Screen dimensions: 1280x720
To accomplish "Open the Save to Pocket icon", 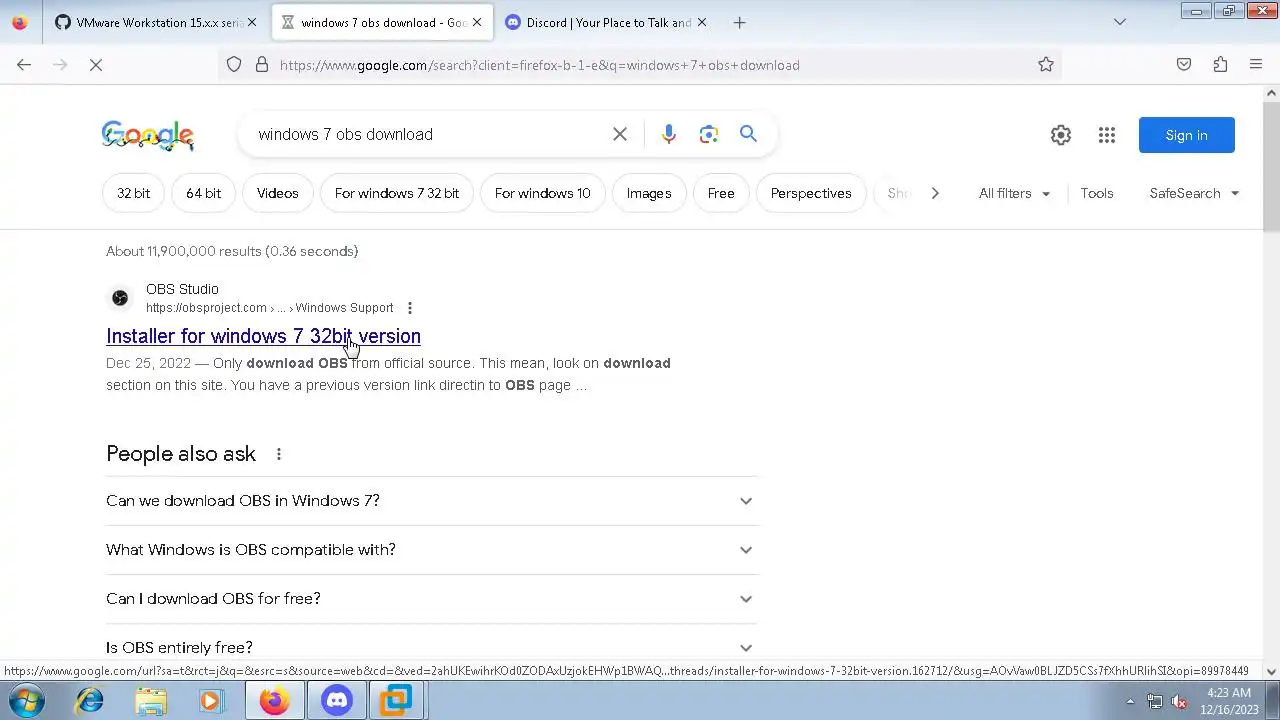I will click(x=1184, y=65).
